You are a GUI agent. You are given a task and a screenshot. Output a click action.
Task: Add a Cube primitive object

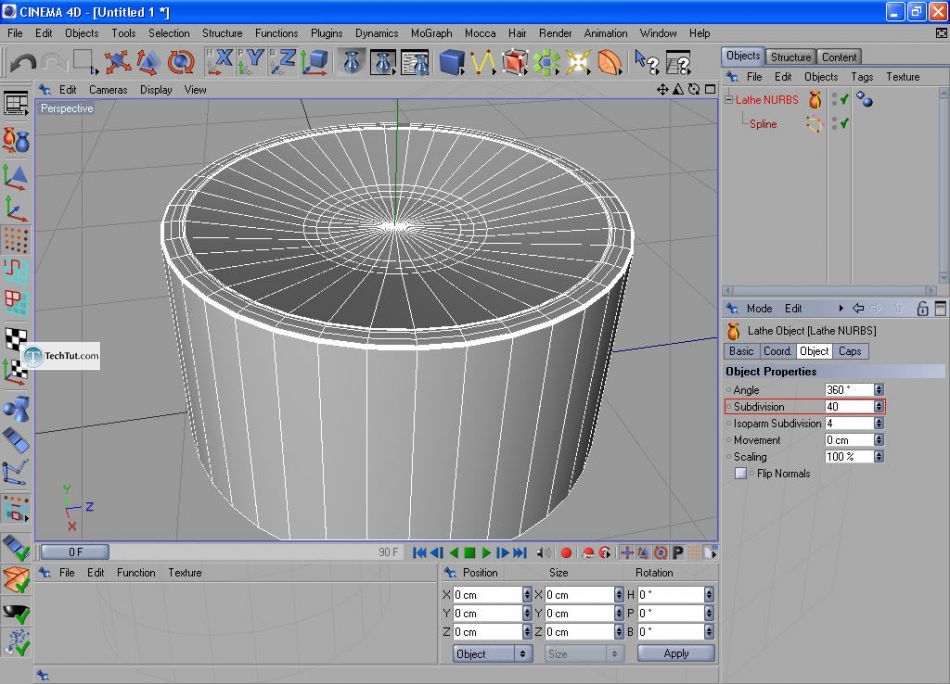[452, 62]
